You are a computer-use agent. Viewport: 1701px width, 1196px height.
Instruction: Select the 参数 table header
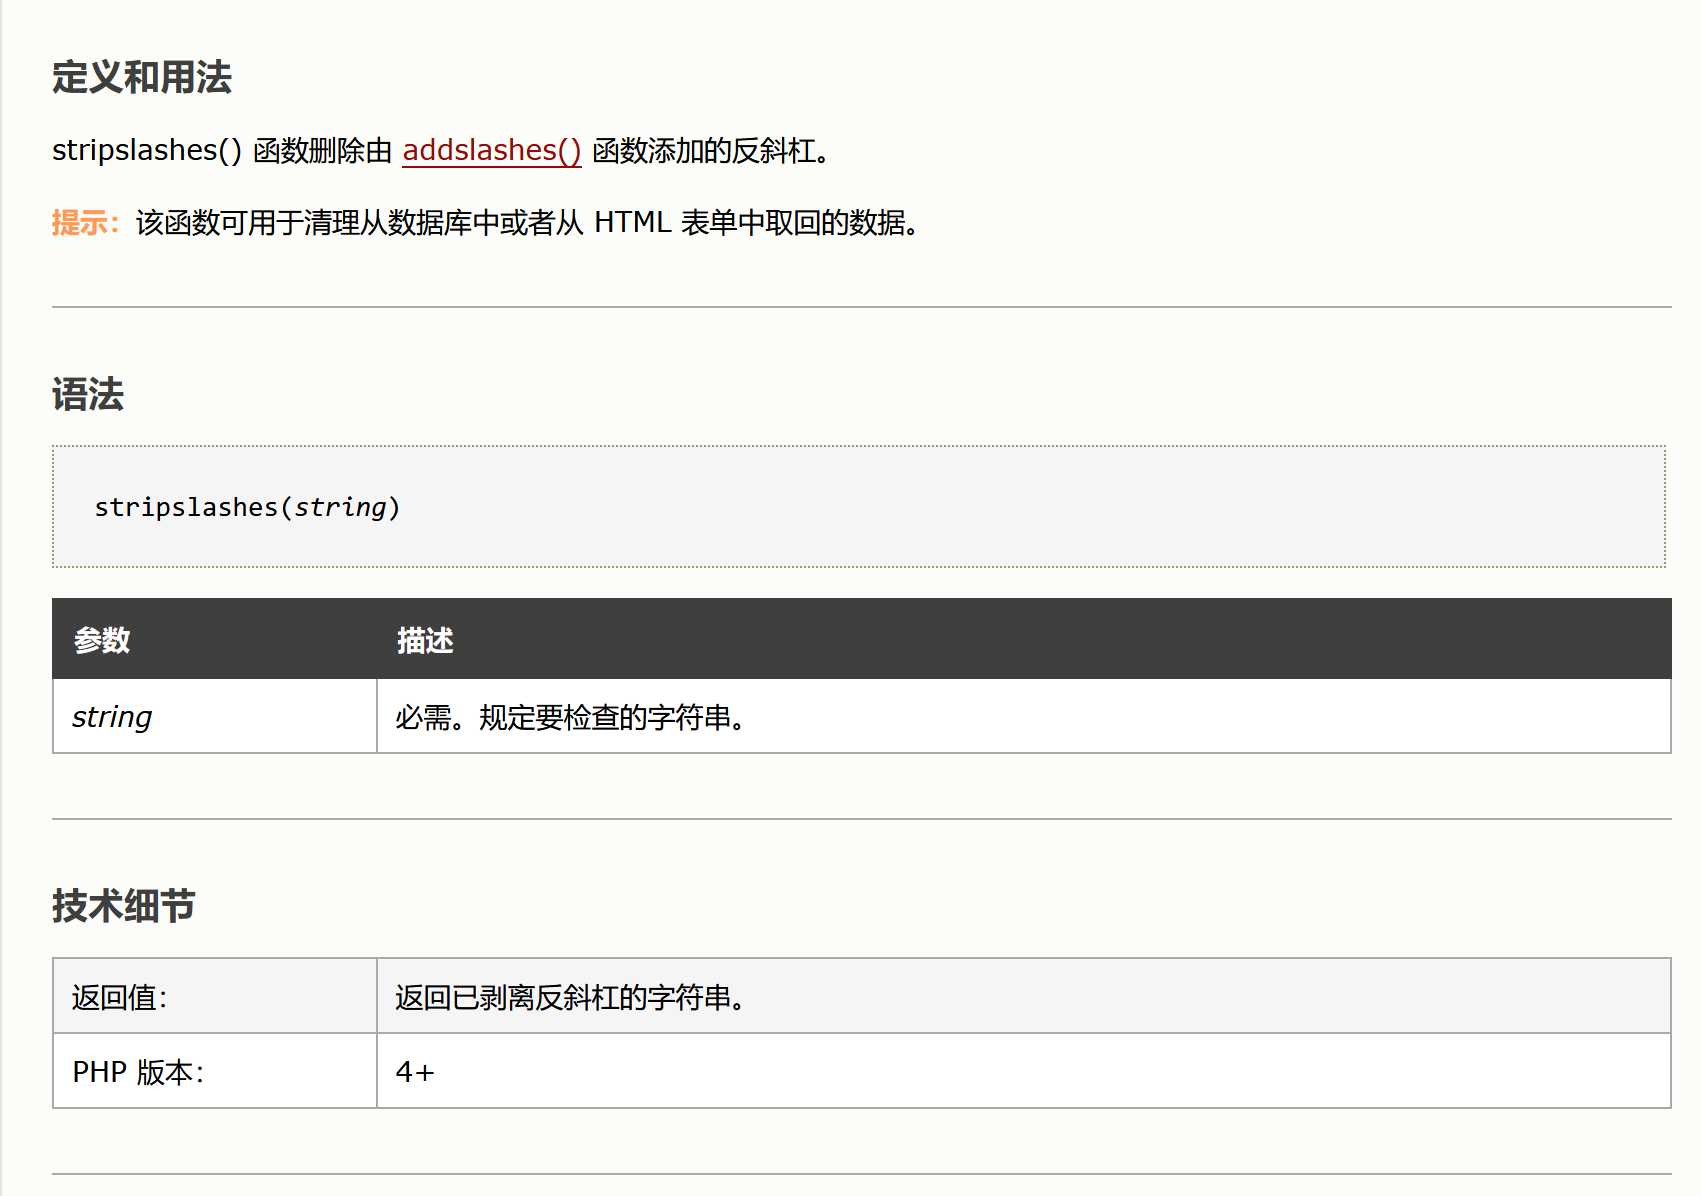tap(215, 640)
